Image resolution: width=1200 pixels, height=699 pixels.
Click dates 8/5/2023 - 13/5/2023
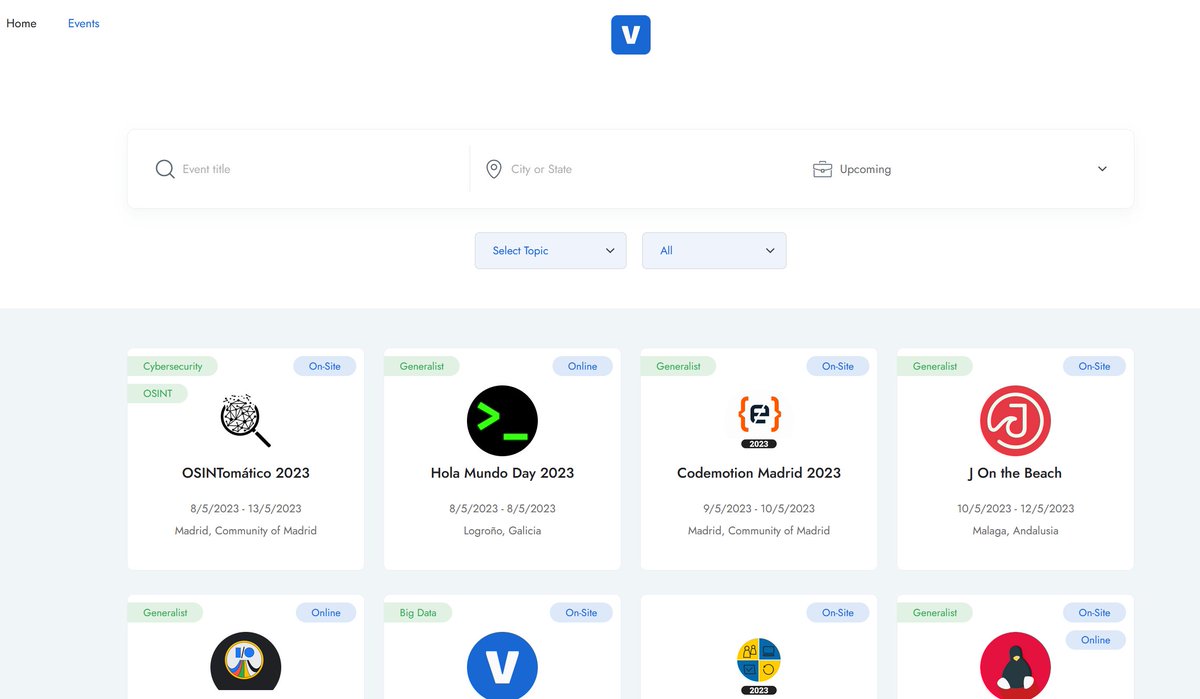tap(245, 508)
